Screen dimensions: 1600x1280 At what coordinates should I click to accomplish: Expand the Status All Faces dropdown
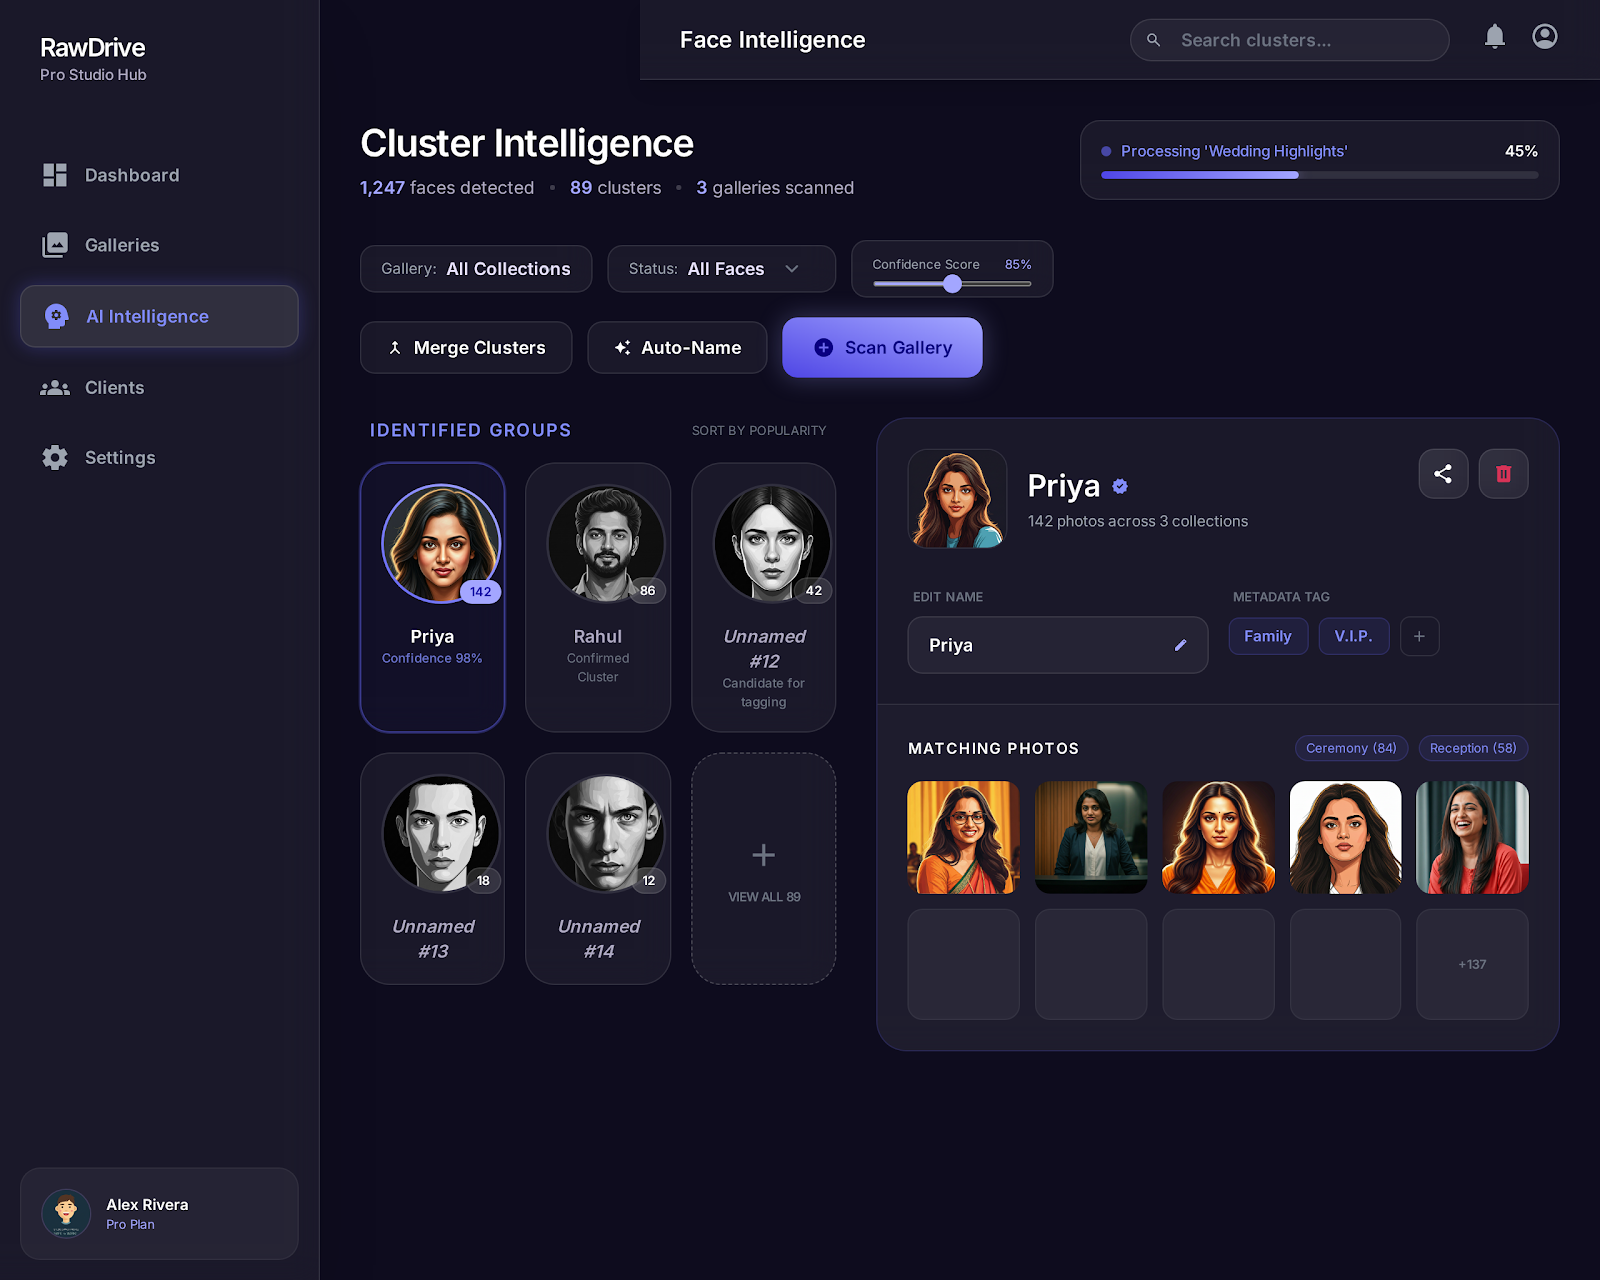coord(721,269)
